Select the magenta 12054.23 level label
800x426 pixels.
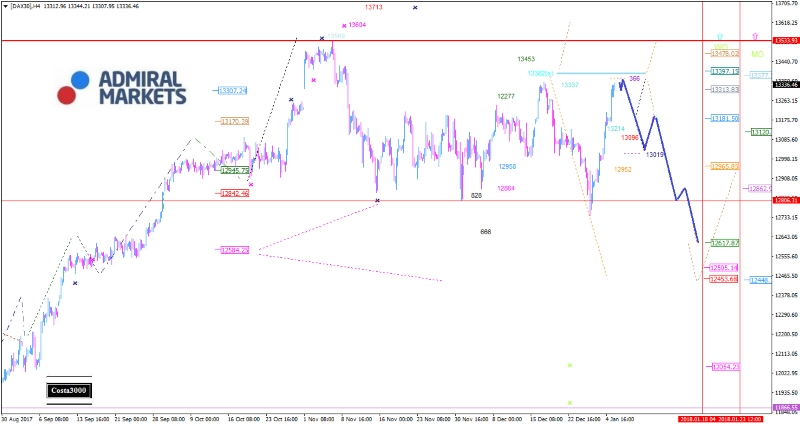click(x=724, y=367)
